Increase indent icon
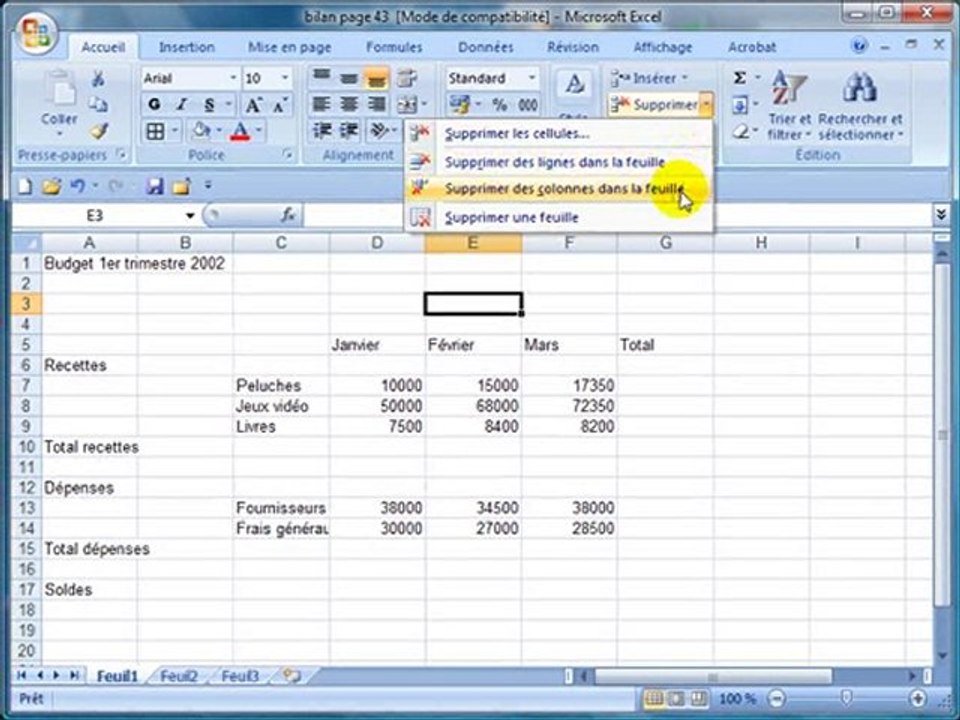The height and width of the screenshot is (720, 960). [x=349, y=130]
